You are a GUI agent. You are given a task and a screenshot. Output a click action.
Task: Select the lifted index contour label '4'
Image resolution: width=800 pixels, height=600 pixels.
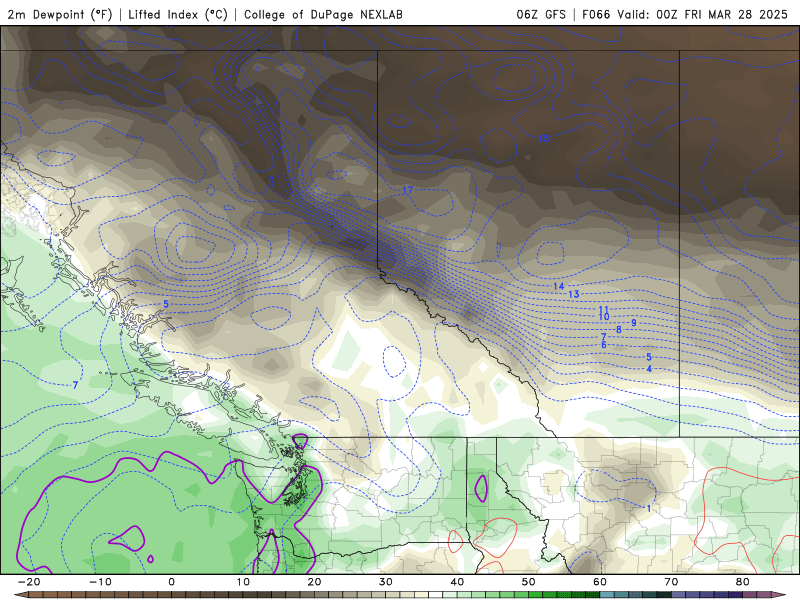[x=649, y=368]
